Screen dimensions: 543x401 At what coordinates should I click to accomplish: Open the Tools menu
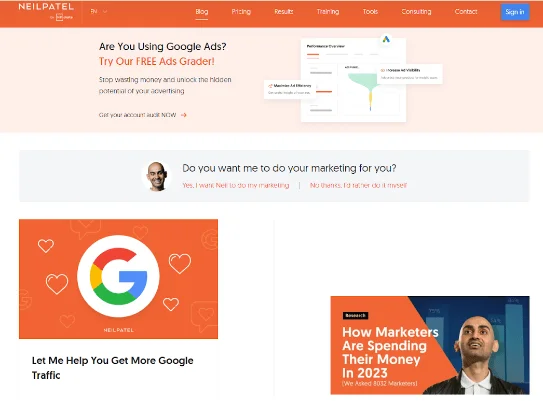370,12
